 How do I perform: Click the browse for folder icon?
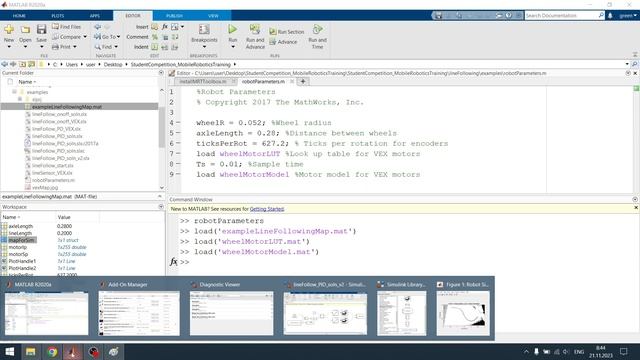click(31, 64)
